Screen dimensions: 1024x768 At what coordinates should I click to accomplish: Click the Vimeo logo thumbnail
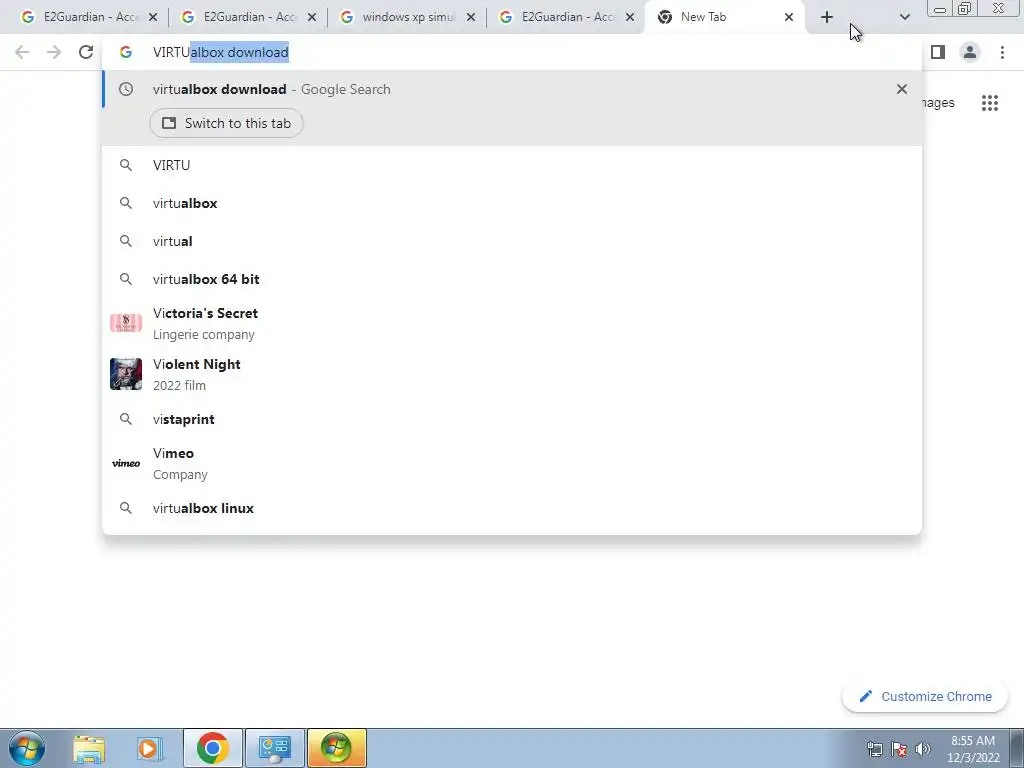[x=126, y=463]
